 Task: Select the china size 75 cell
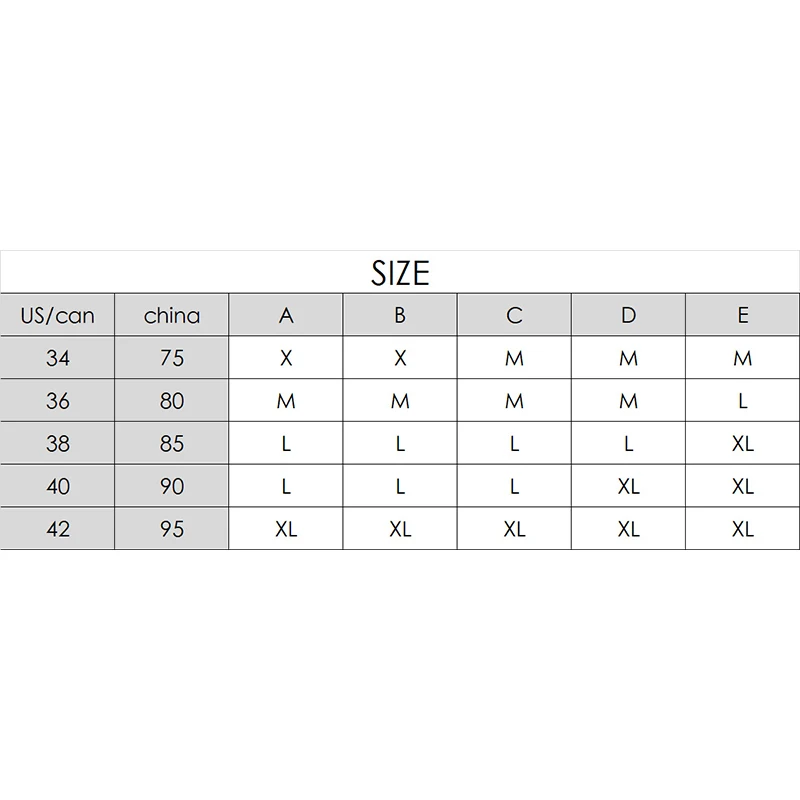tap(171, 358)
